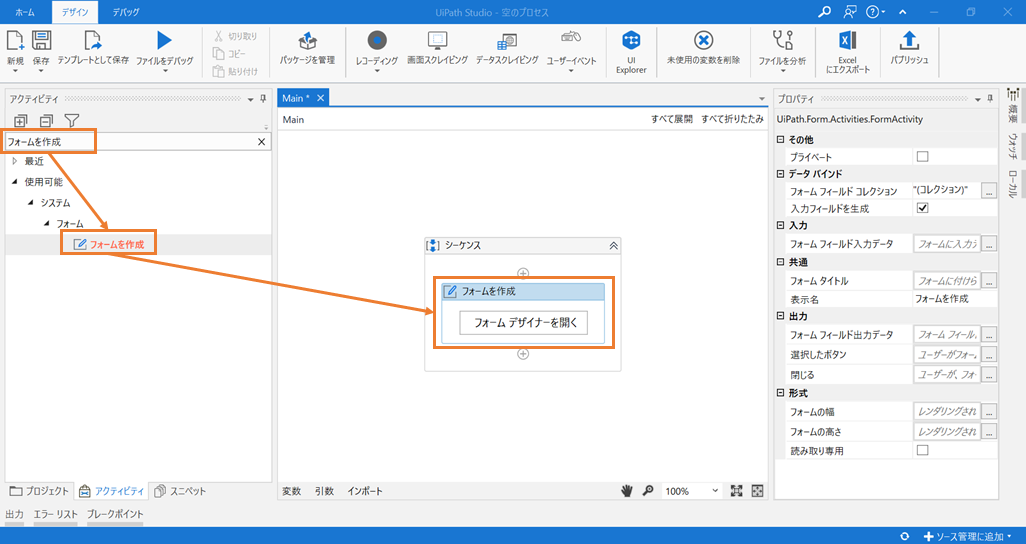
Task: Click the フォームの幅 input field
Action: 947,412
